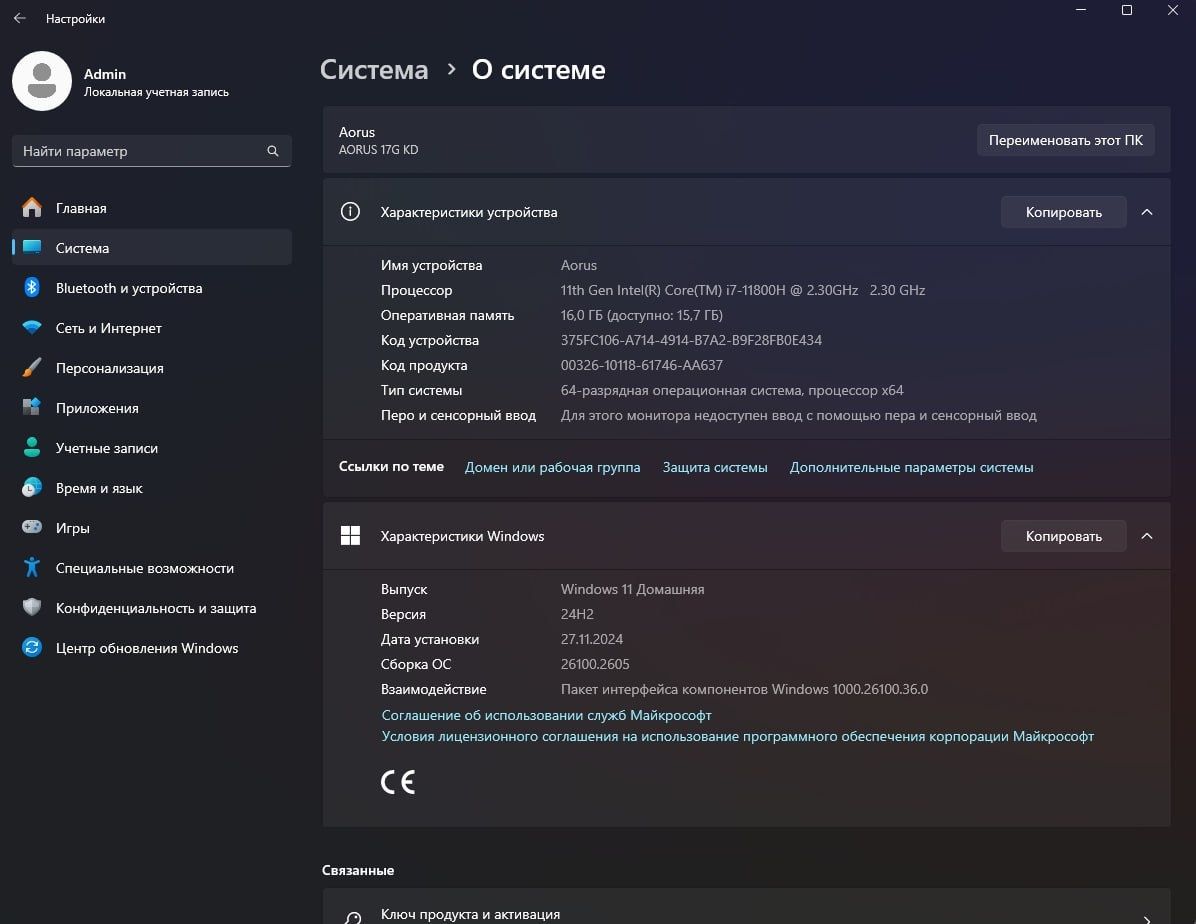Select the device ID 375FC106 value

[x=691, y=340]
